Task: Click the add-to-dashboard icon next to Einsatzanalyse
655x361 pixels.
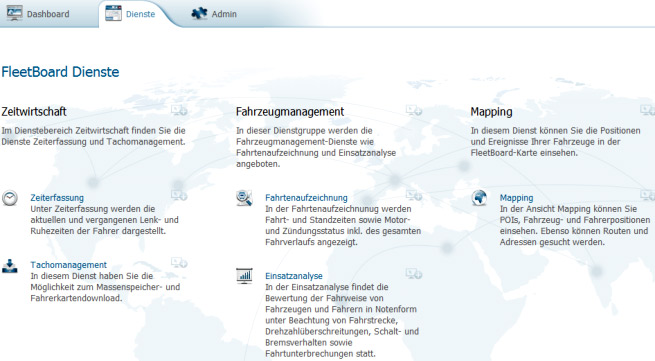Action: coord(414,274)
